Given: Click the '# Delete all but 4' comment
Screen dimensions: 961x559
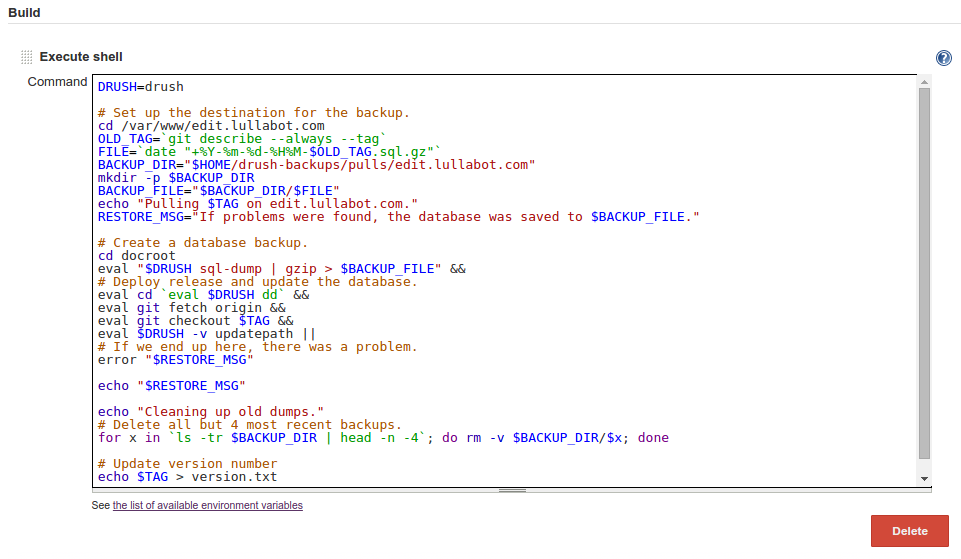Looking at the screenshot, I should [x=249, y=425].
